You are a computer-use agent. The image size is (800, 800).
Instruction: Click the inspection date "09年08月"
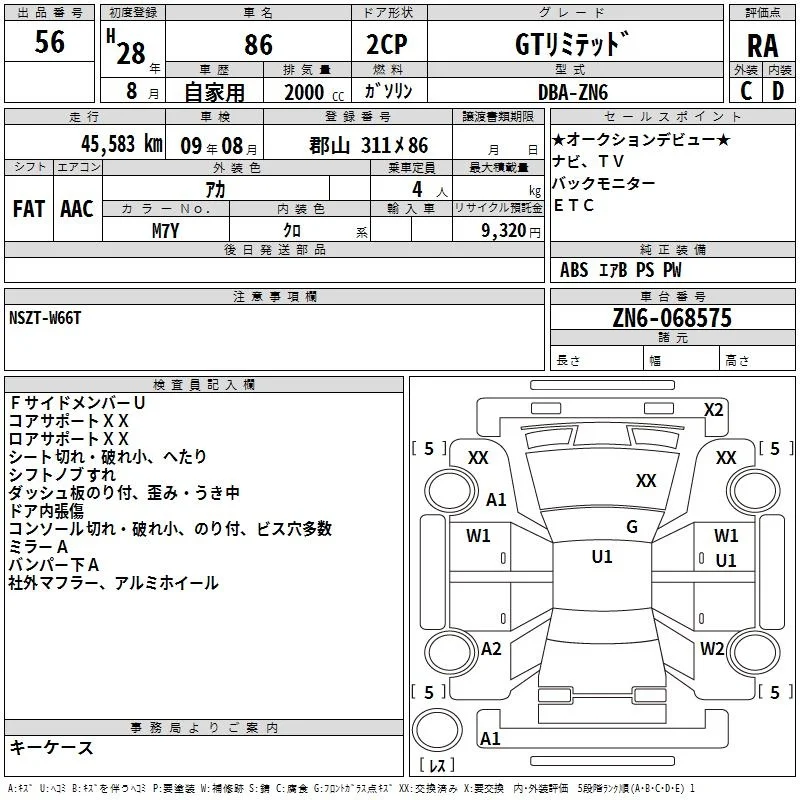[x=218, y=146]
